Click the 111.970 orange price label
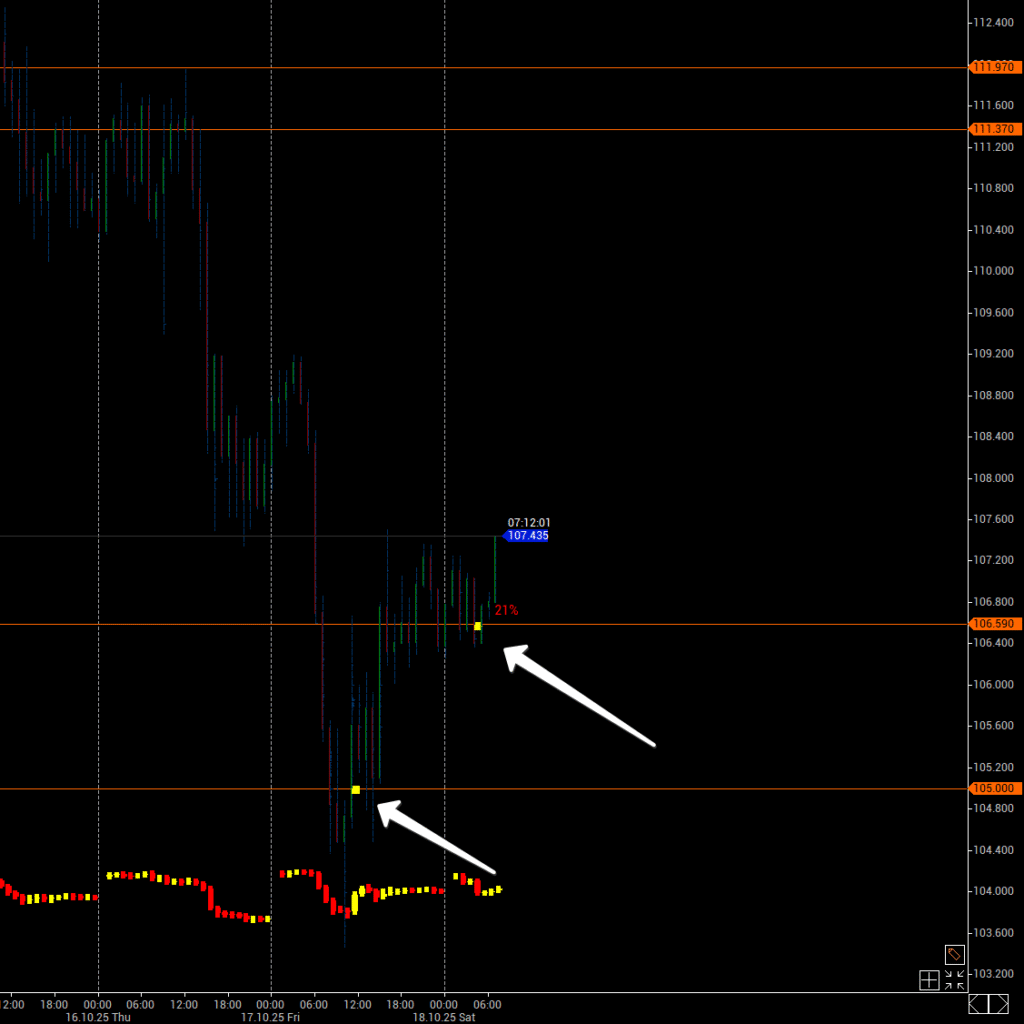 tap(993, 67)
